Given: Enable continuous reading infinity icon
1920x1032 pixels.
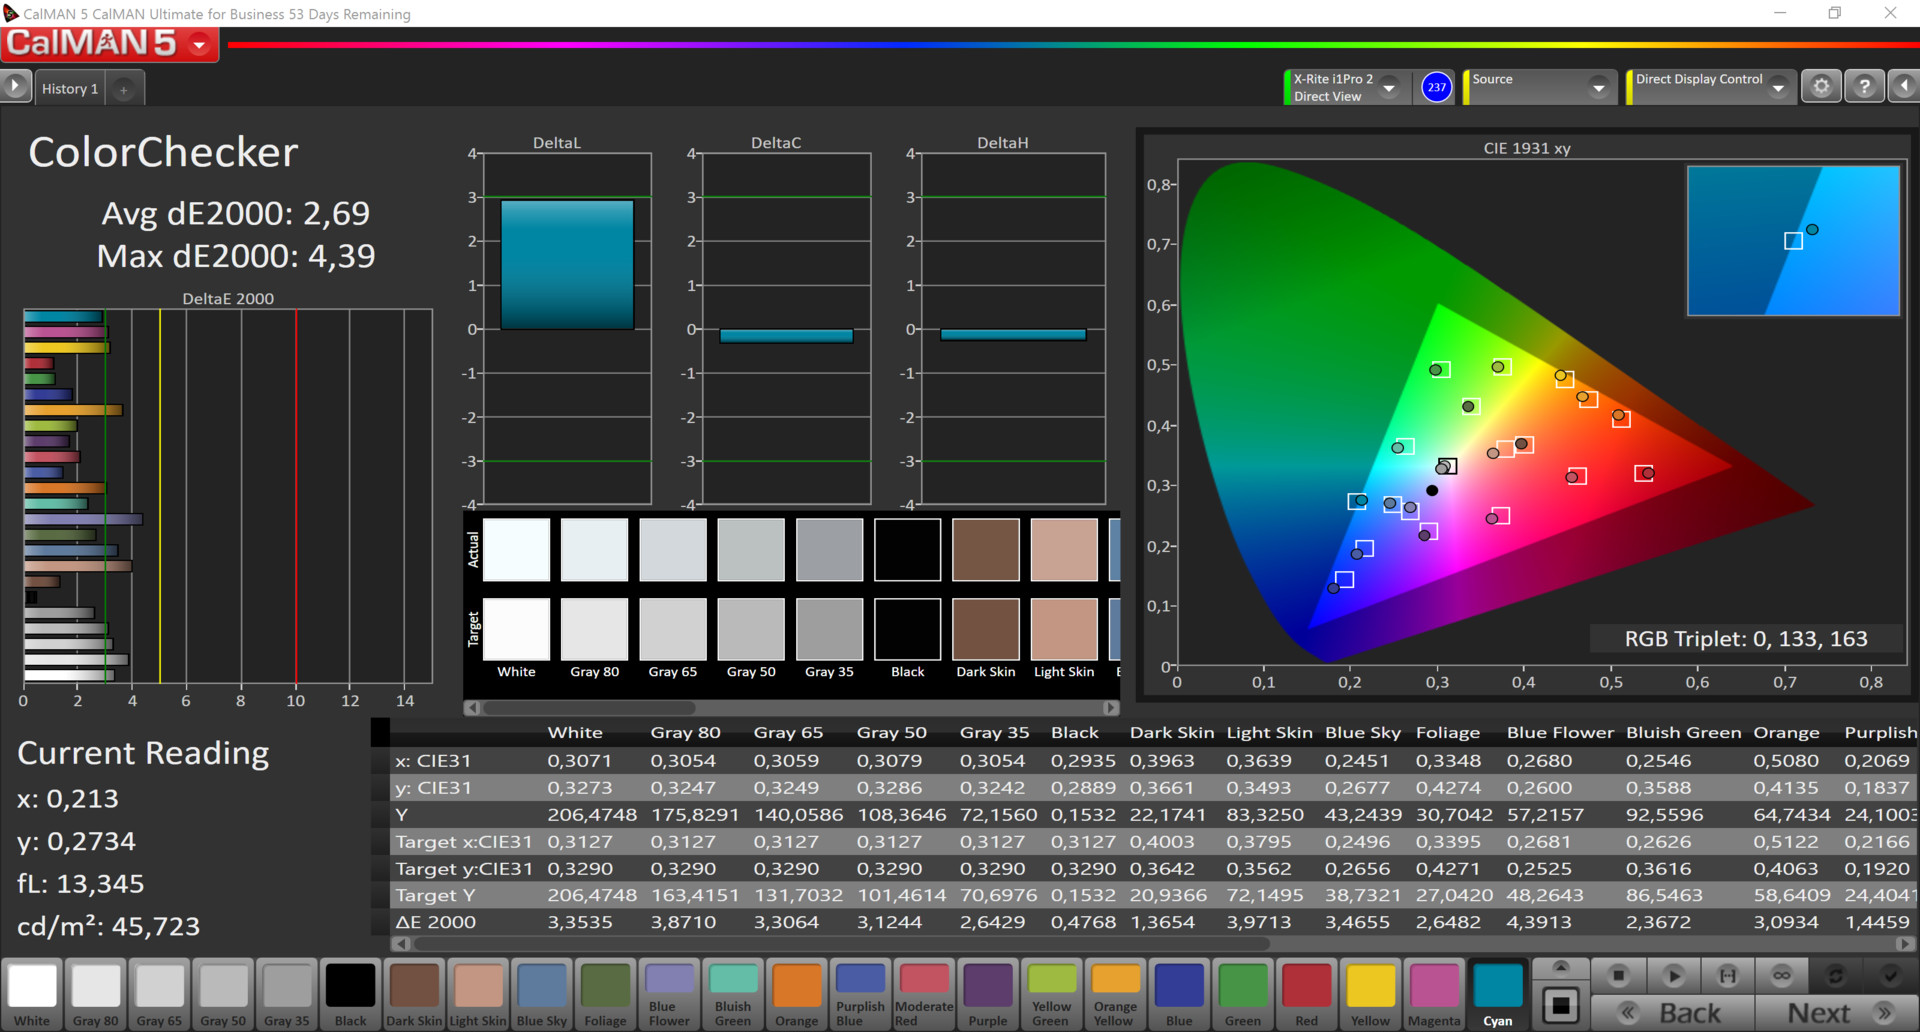Looking at the screenshot, I should coord(1781,975).
